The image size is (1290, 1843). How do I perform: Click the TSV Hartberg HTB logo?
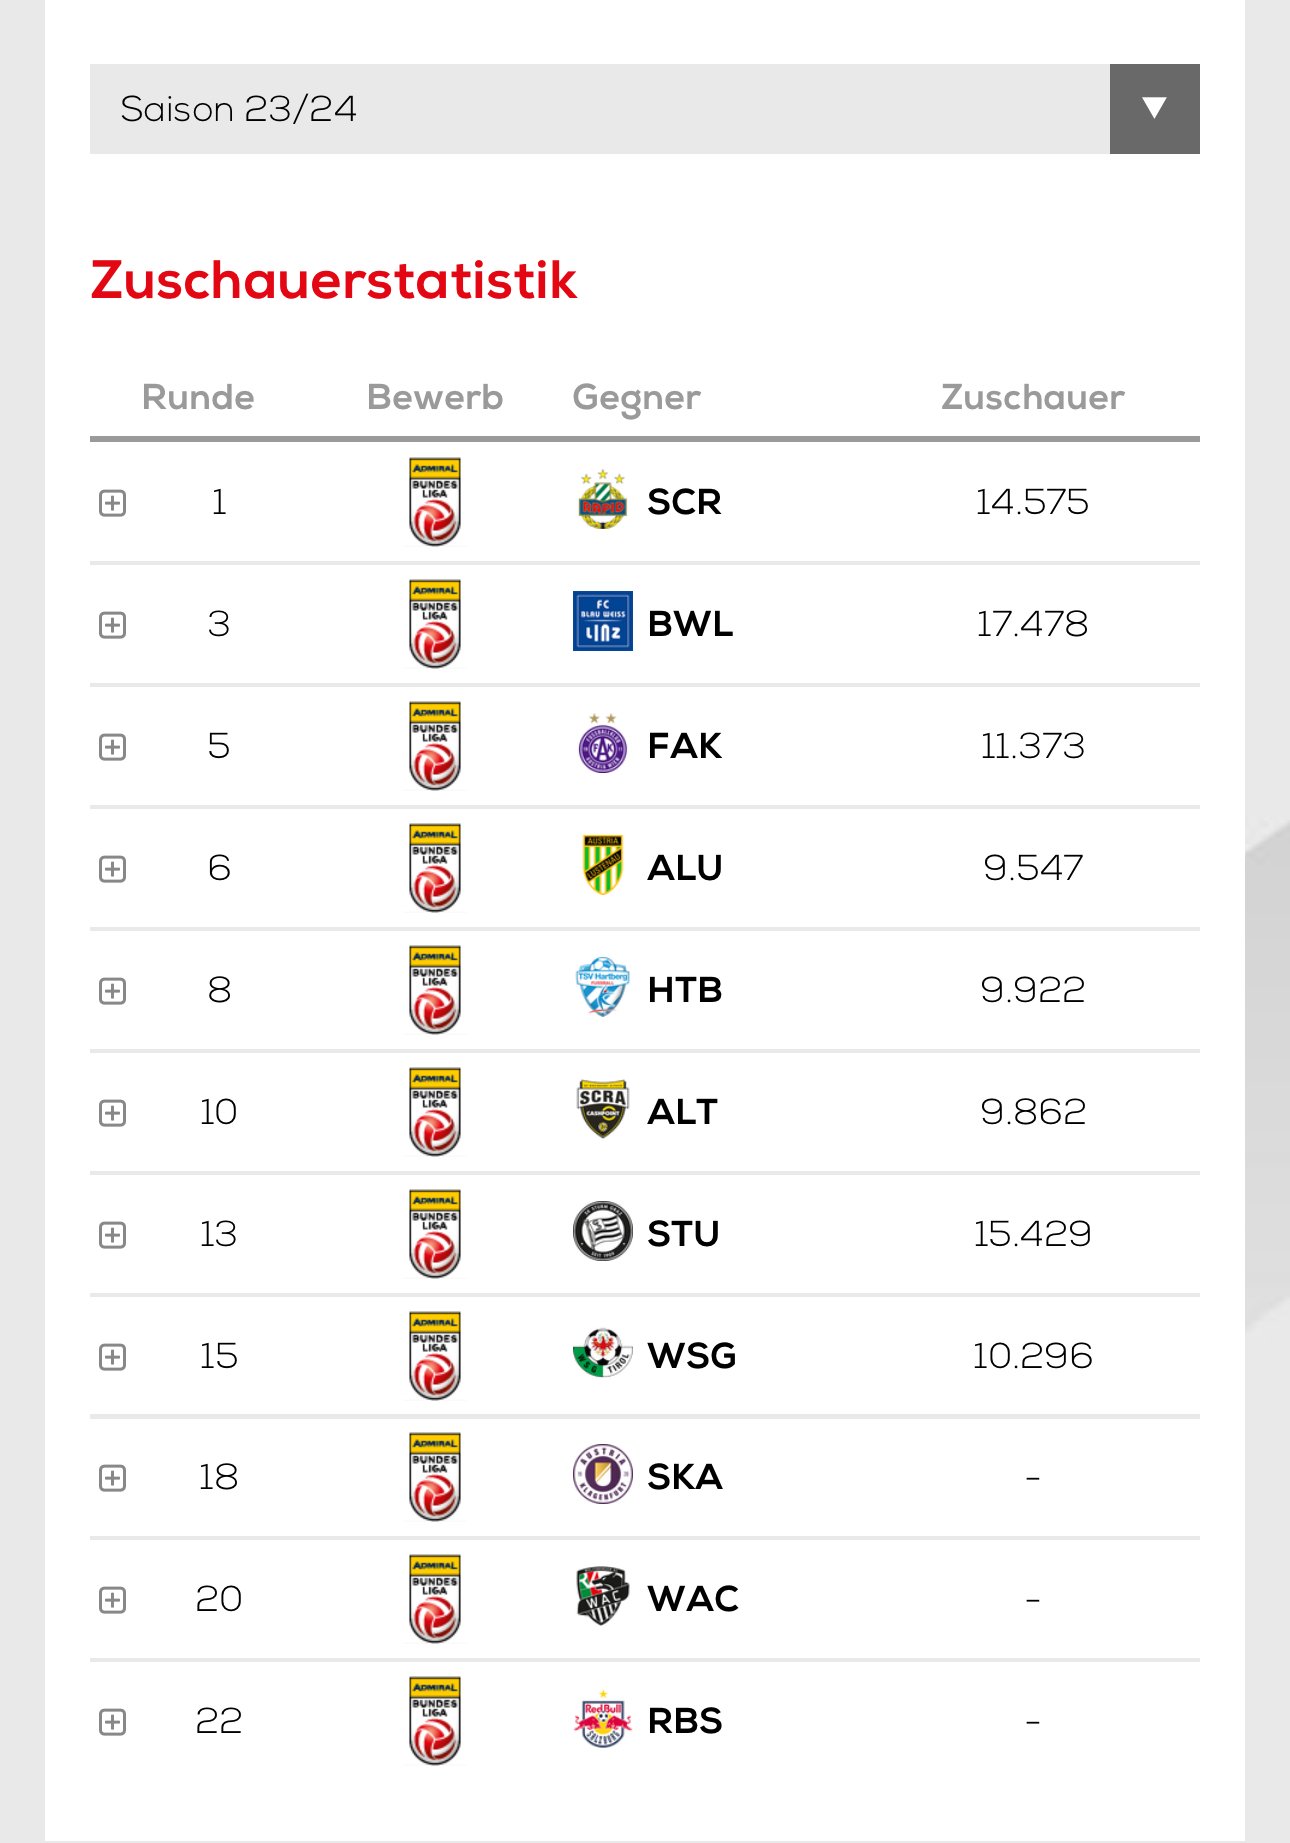(603, 987)
